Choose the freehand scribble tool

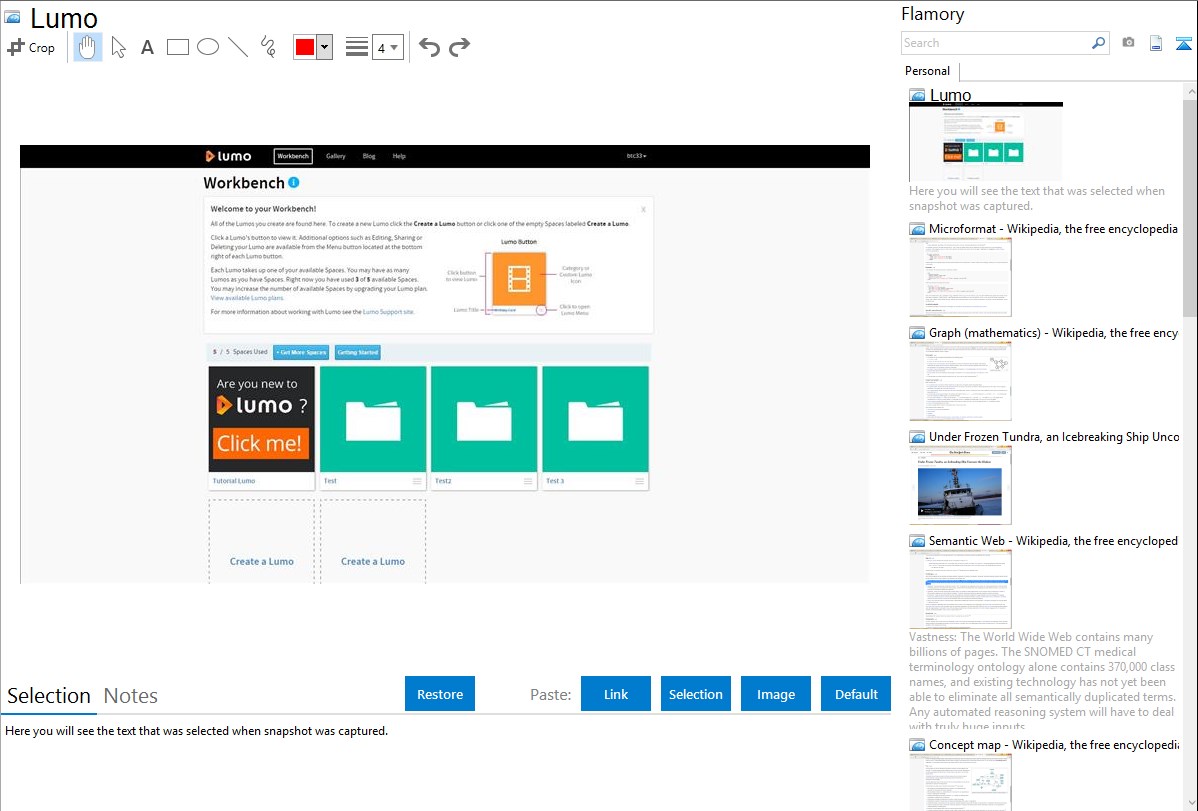click(268, 47)
